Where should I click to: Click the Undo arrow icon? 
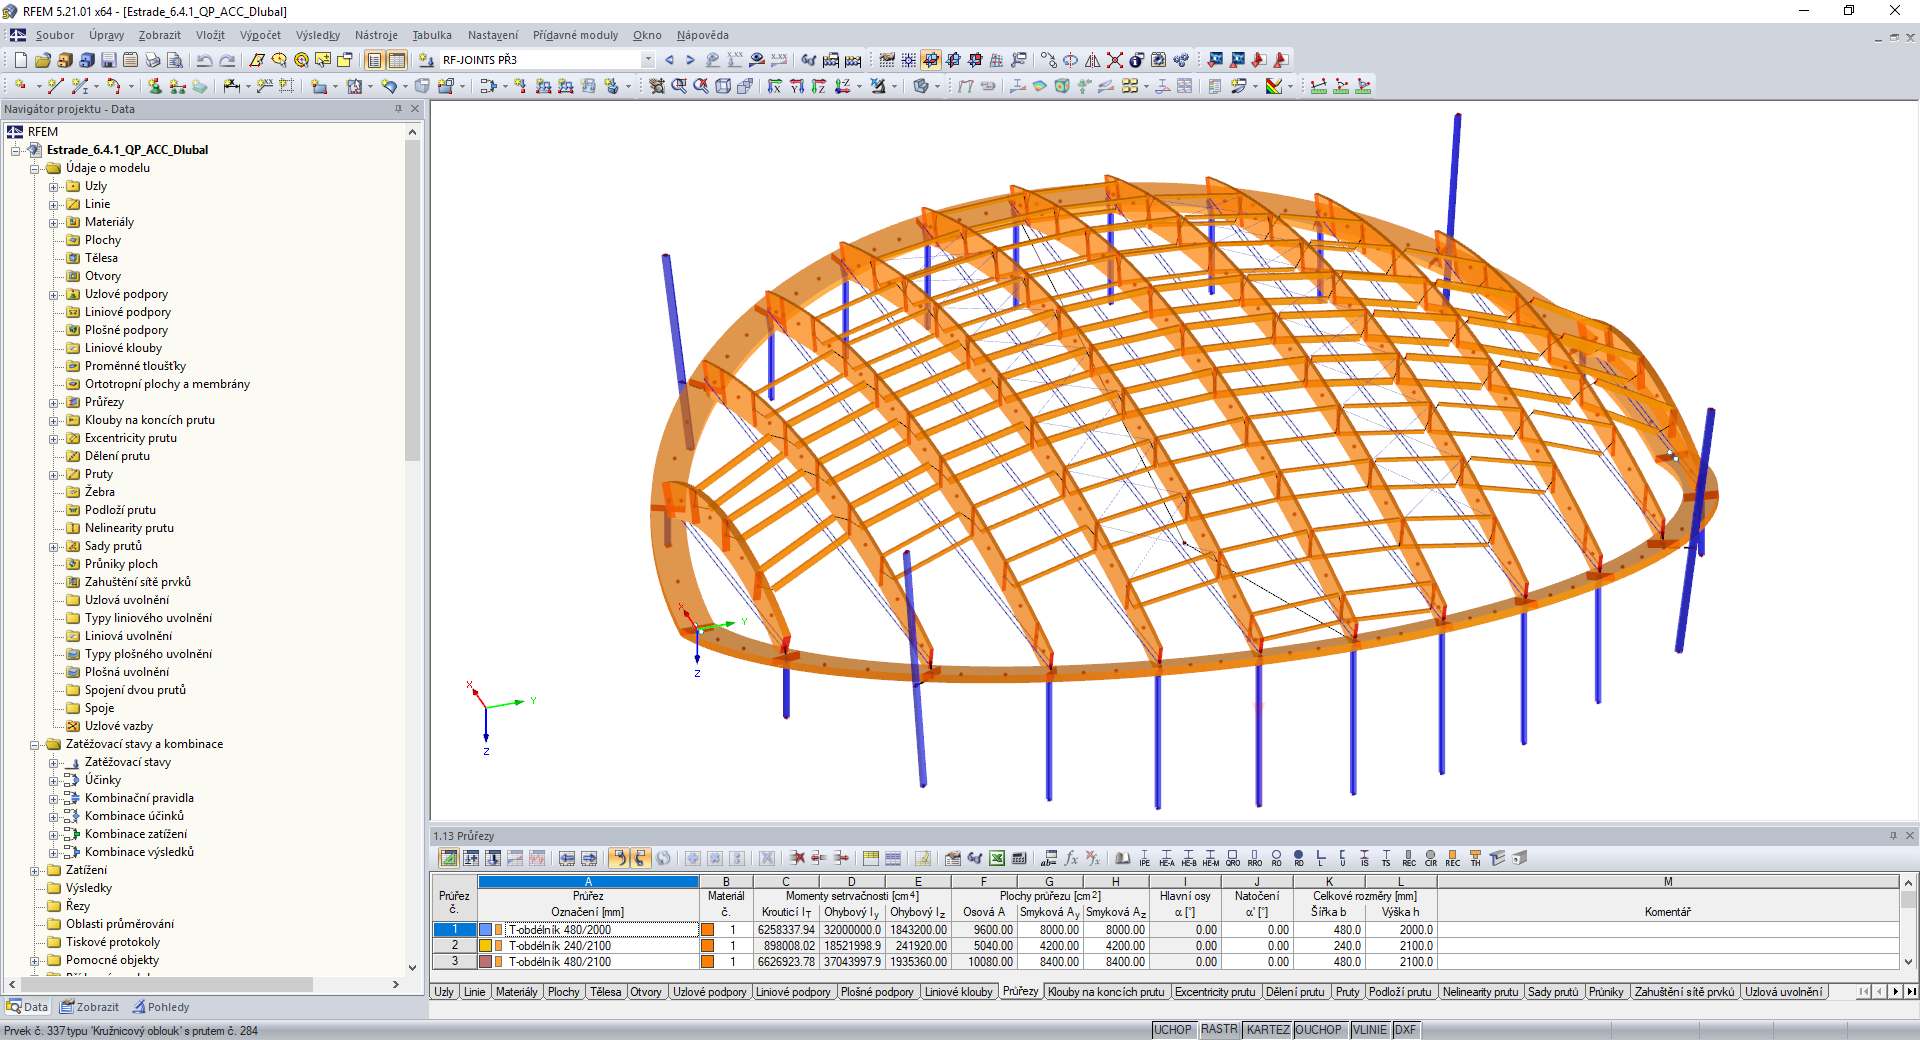(204, 60)
